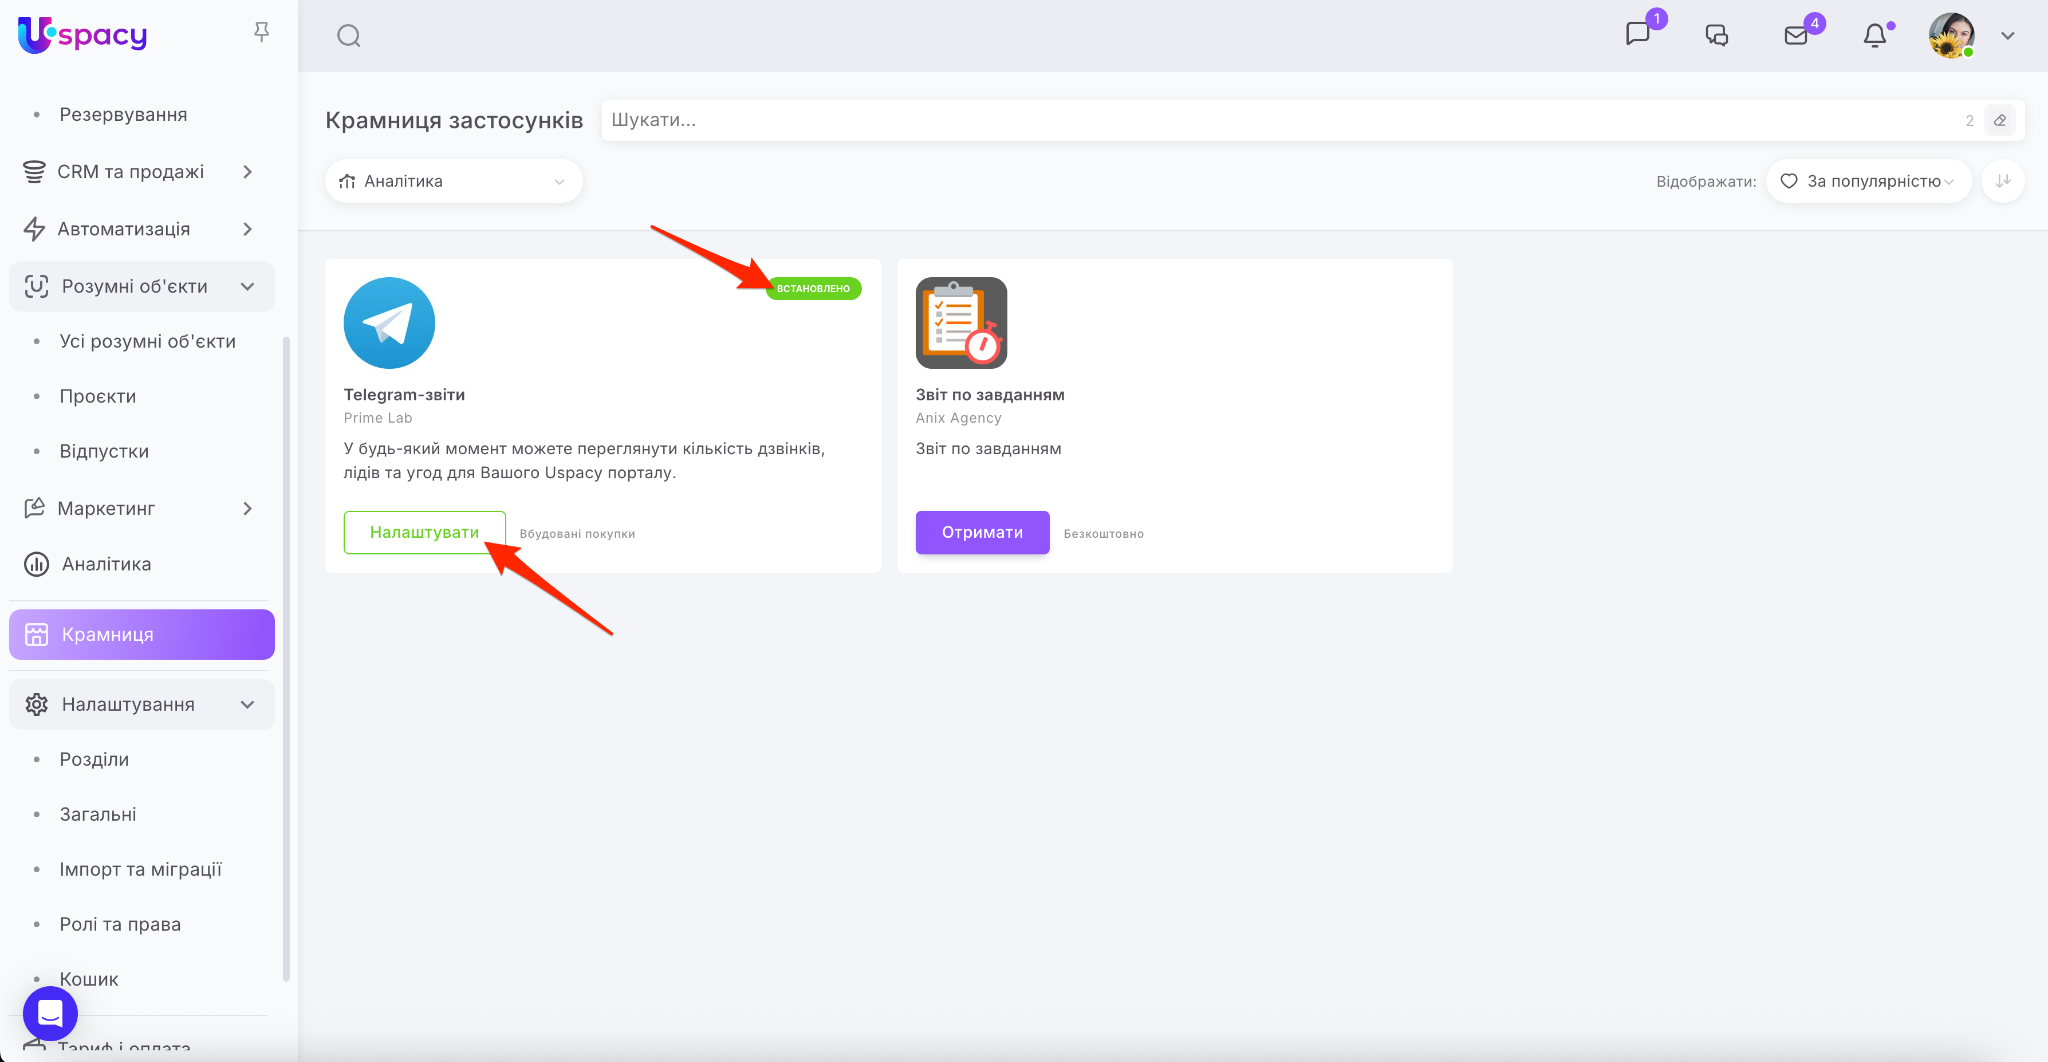Toggle the sort direction arrow button
The image size is (2048, 1062).
coord(2003,181)
